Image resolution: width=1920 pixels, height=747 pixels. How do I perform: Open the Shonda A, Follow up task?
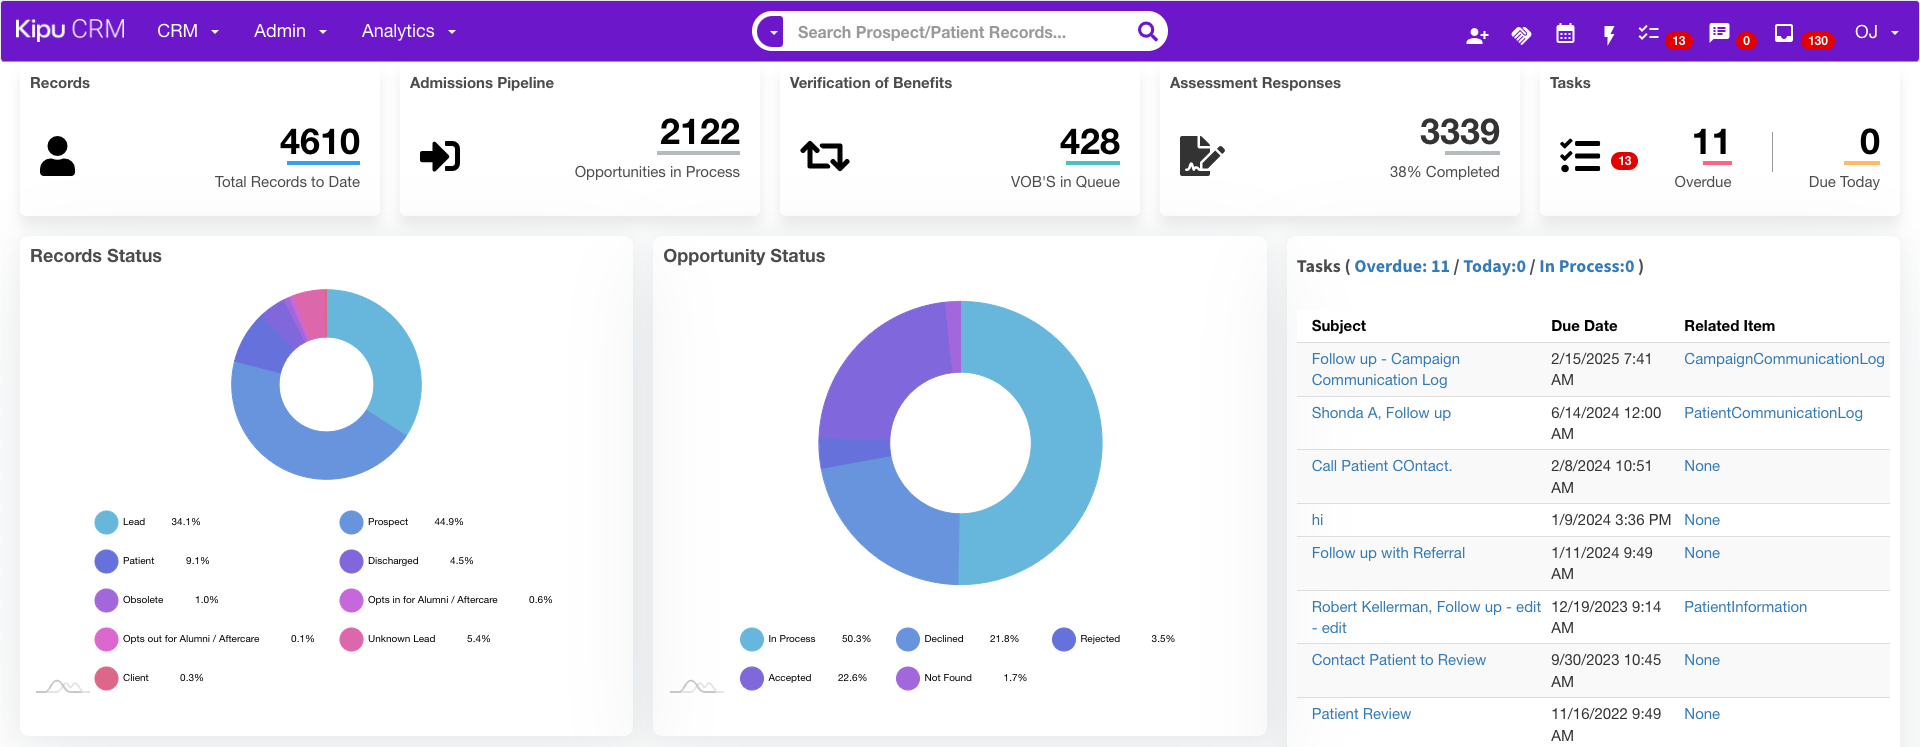[x=1380, y=413]
